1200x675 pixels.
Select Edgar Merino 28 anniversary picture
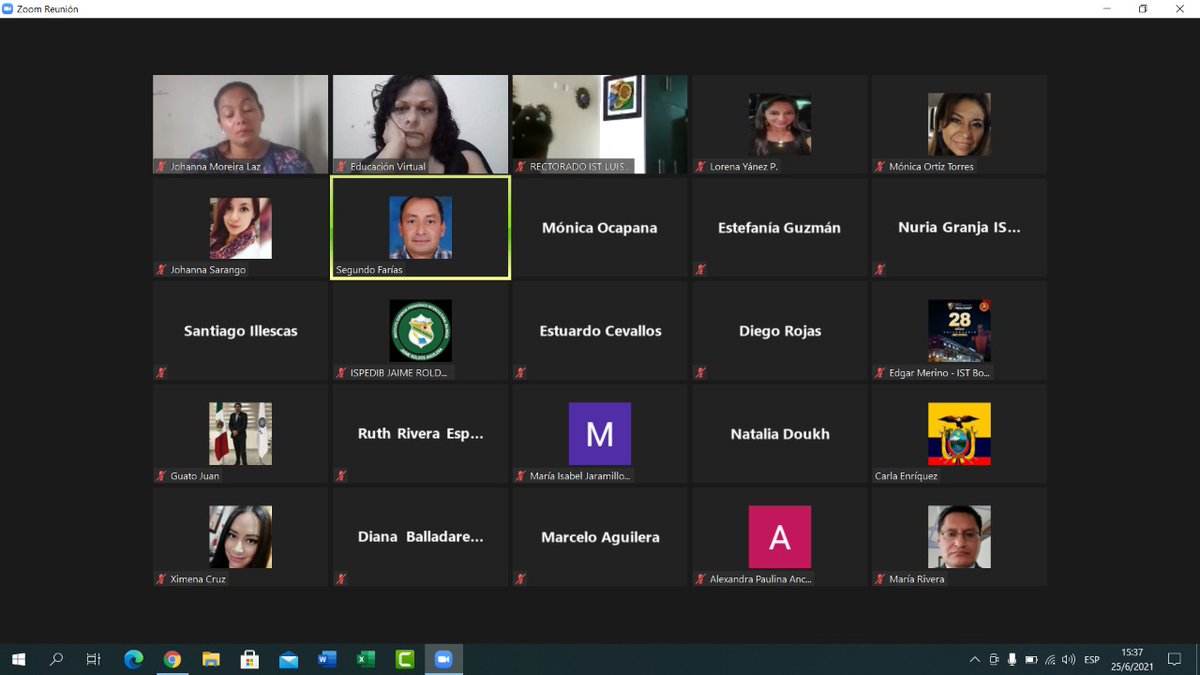960,331
